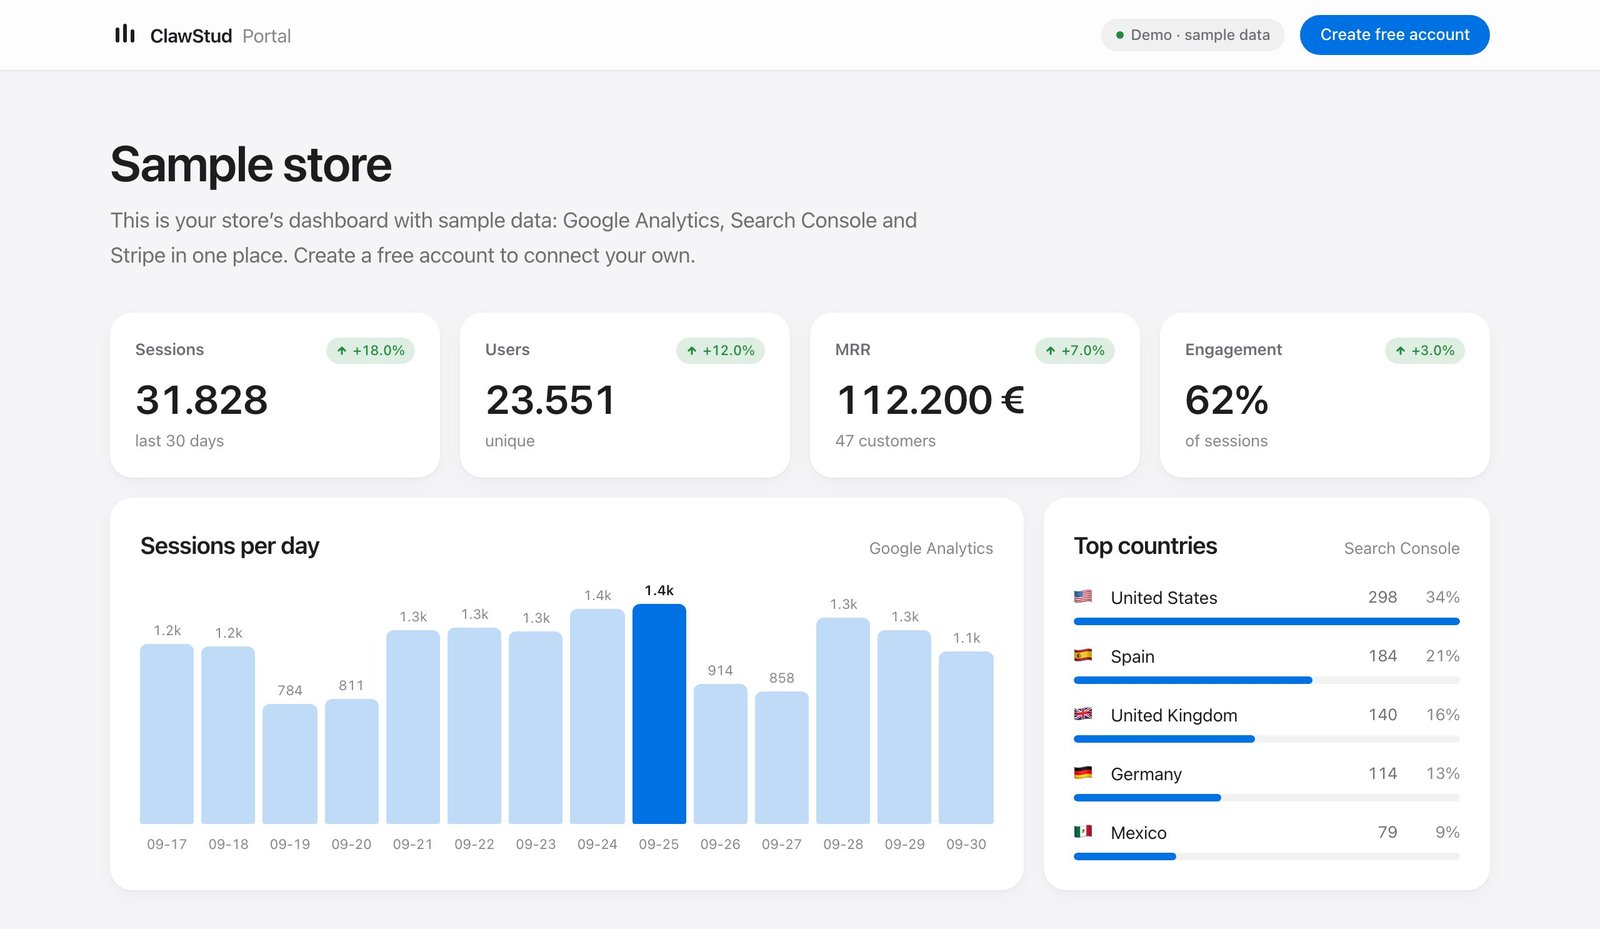Click the Spain session count 184

(1383, 656)
